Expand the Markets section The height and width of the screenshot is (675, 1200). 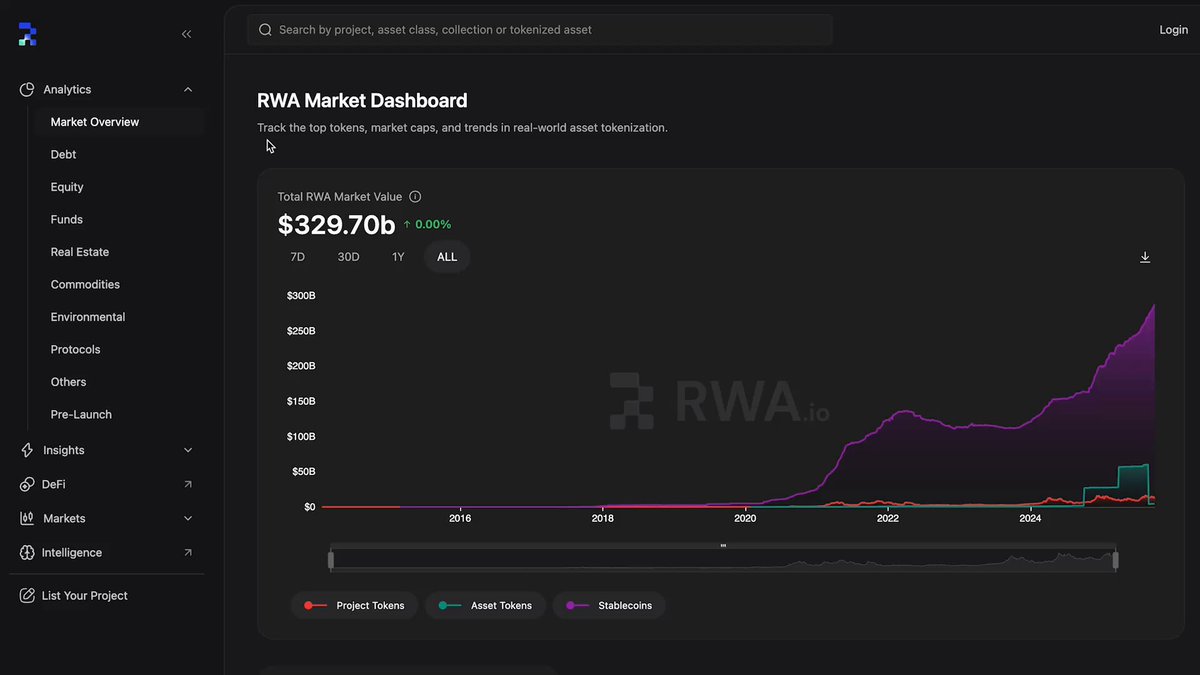tap(187, 518)
